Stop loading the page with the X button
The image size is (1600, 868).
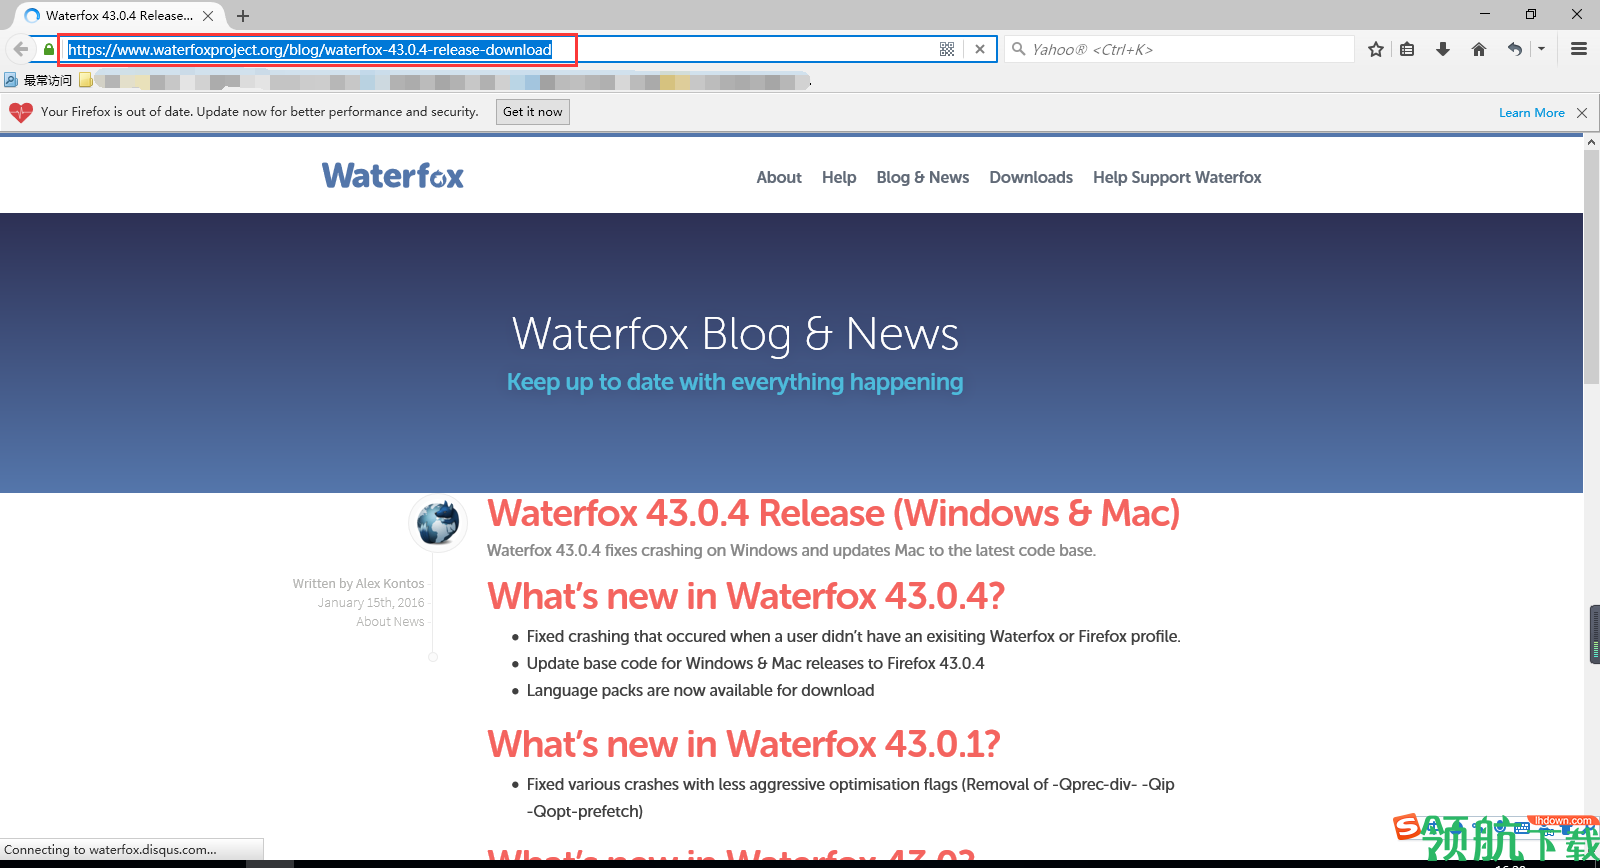pos(980,49)
